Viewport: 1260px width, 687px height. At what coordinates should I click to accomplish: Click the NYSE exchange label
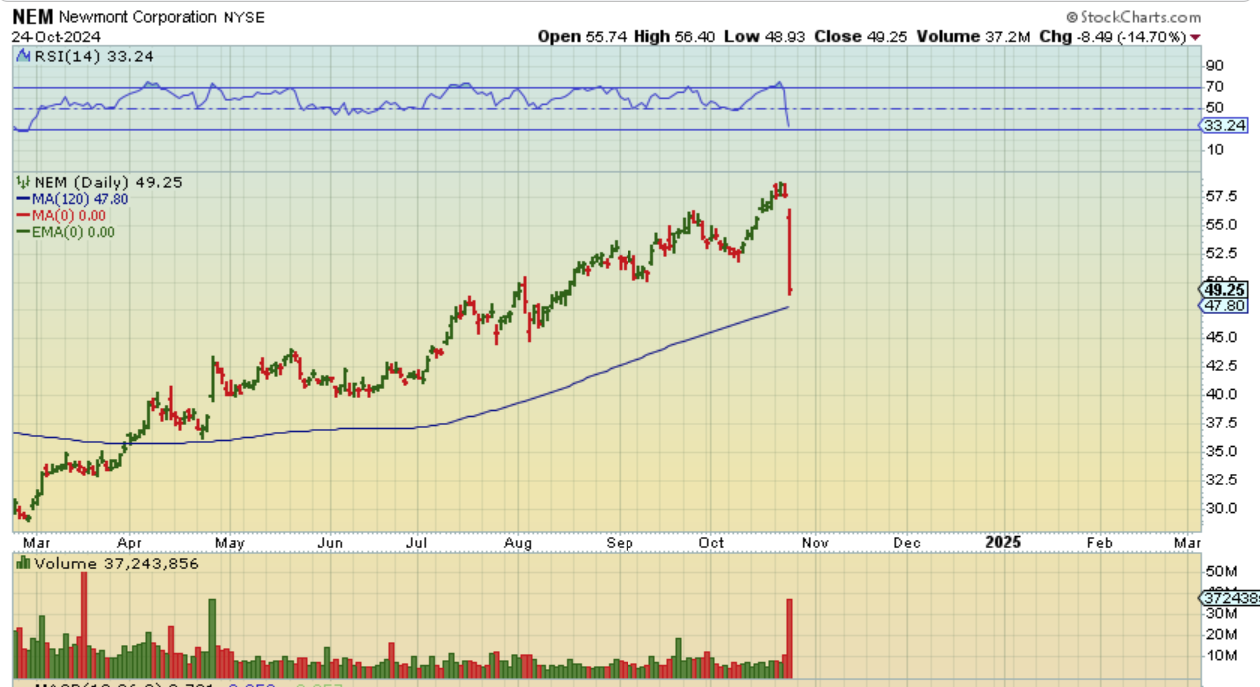[x=243, y=17]
